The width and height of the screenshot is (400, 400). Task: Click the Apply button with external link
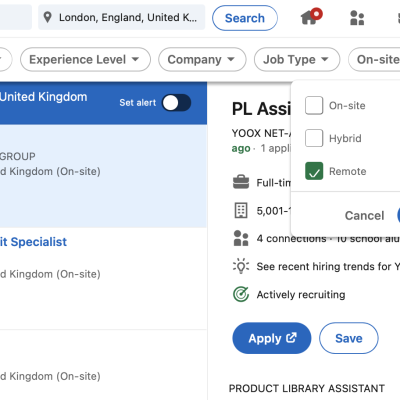click(272, 338)
